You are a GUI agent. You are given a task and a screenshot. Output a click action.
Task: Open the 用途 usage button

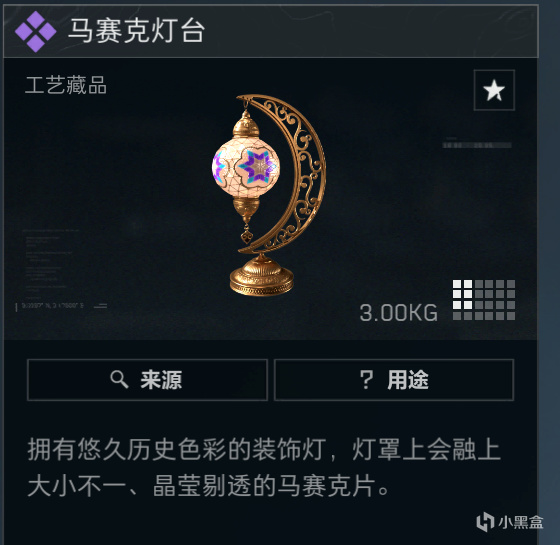tap(394, 380)
